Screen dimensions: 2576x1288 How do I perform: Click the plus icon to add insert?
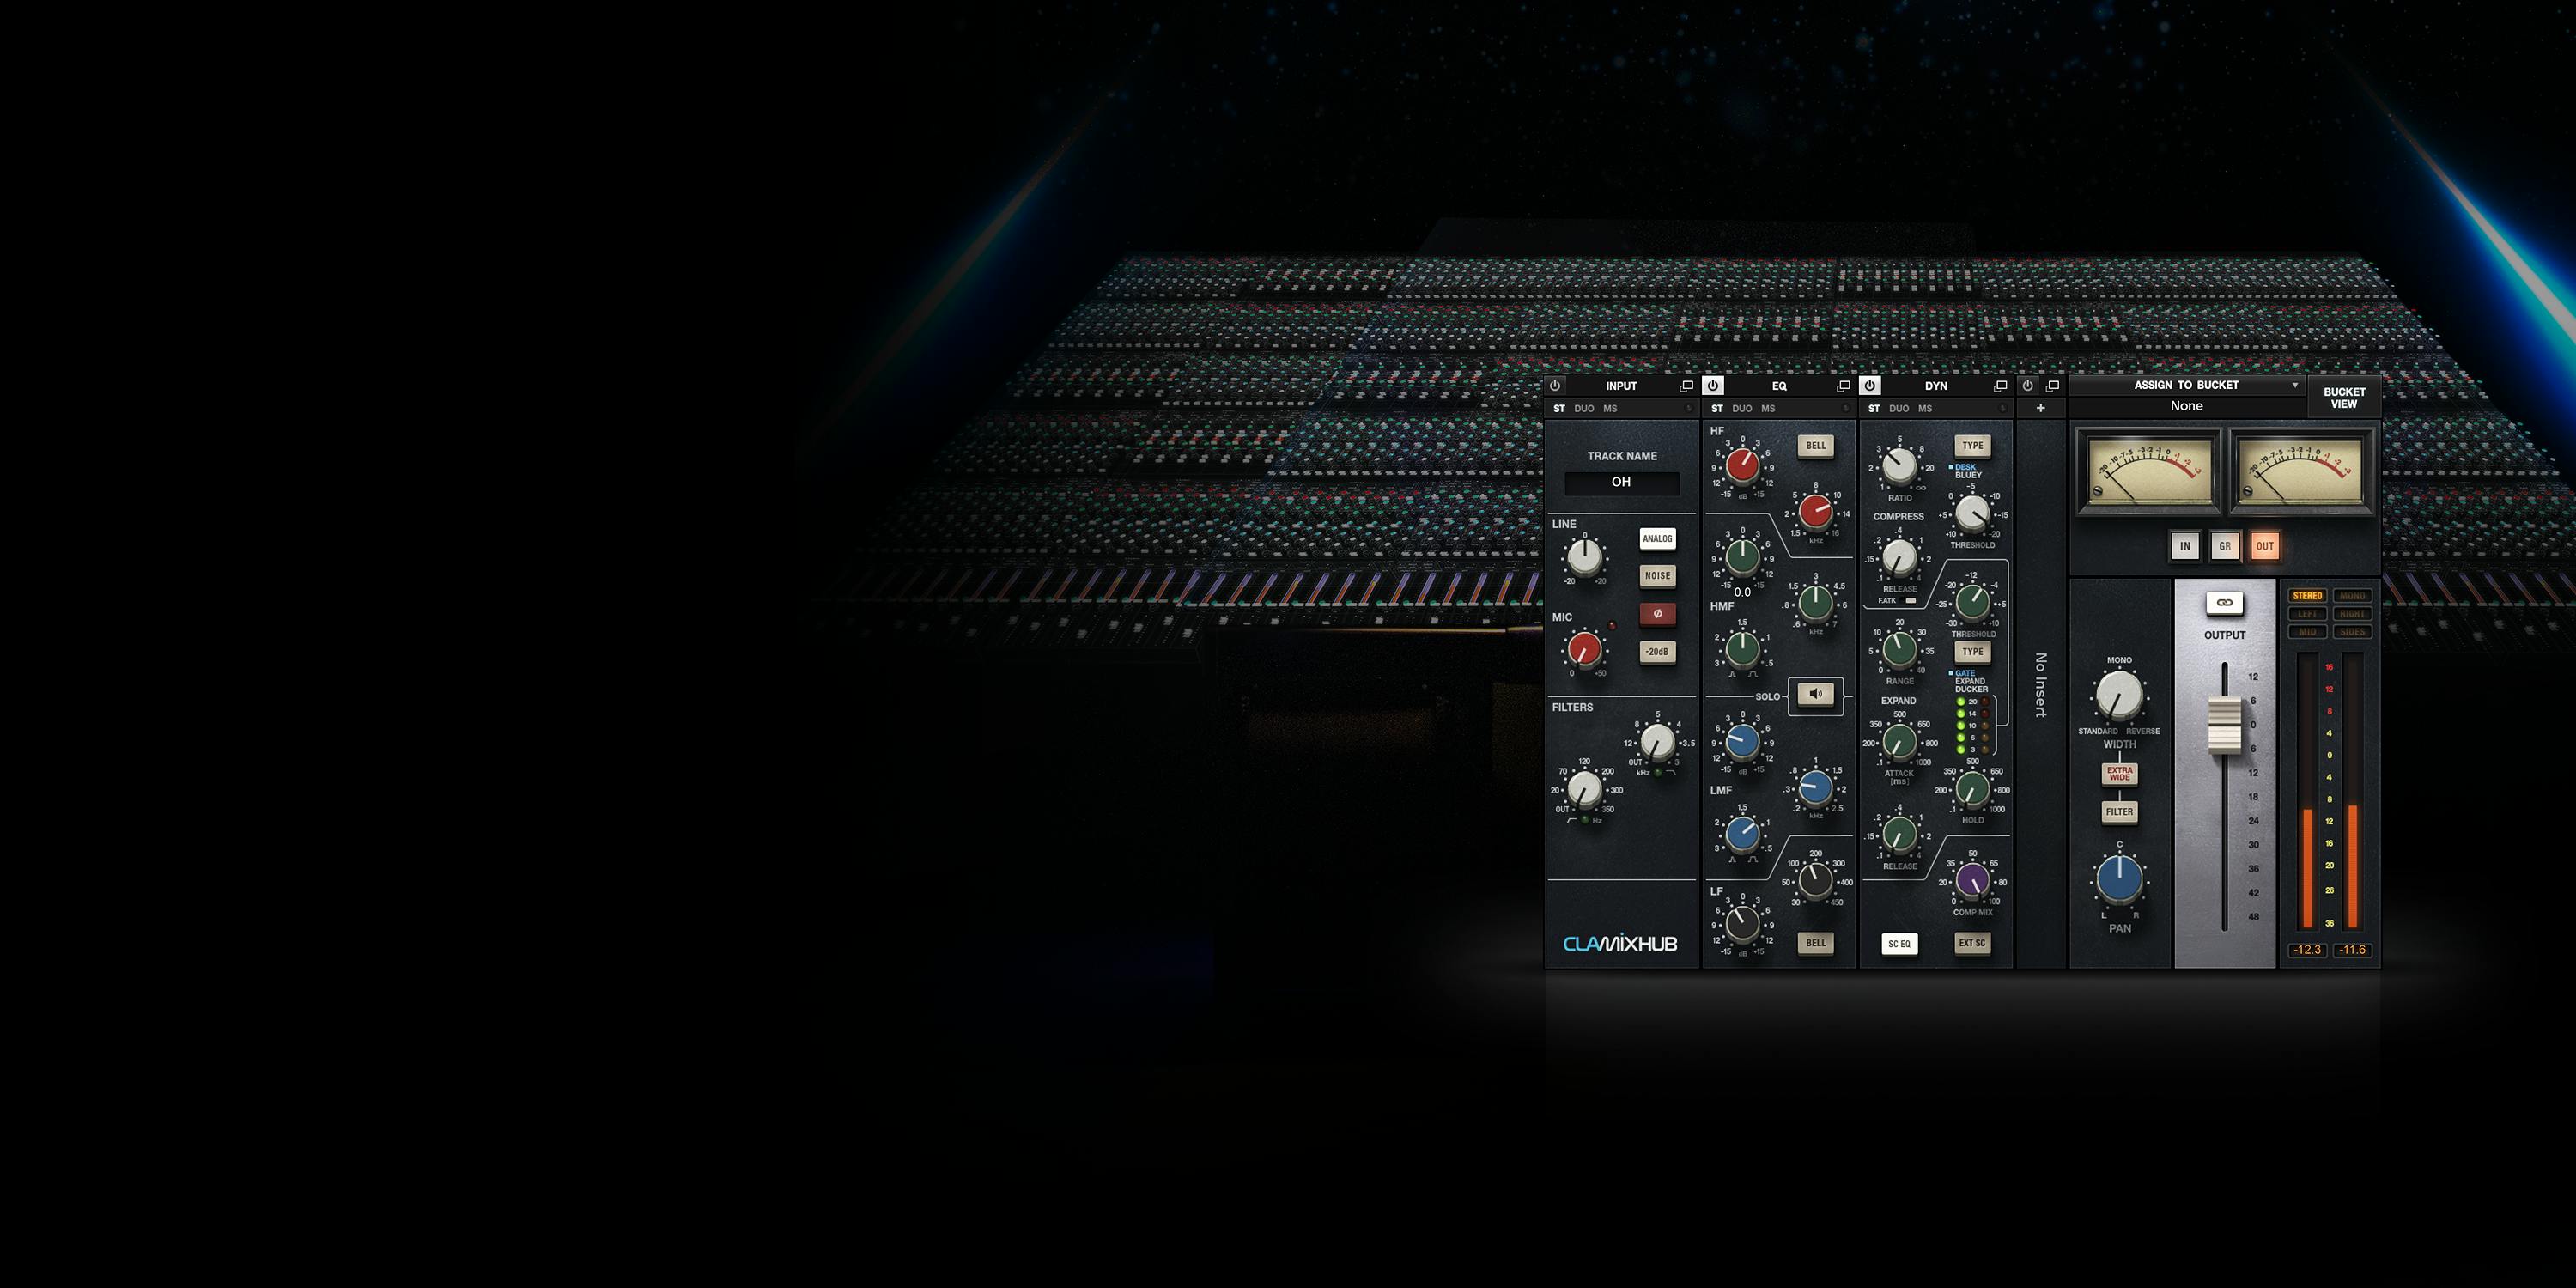(2040, 408)
